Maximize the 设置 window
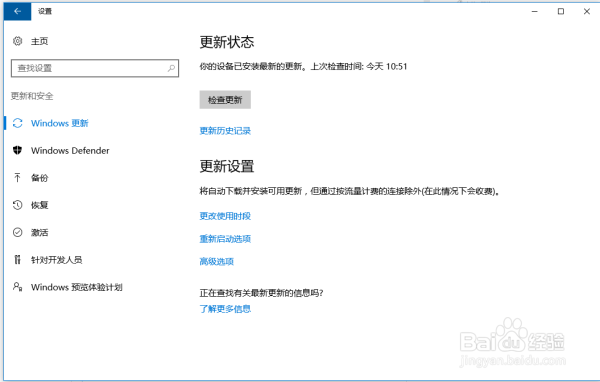The width and height of the screenshot is (600, 382). tap(561, 11)
